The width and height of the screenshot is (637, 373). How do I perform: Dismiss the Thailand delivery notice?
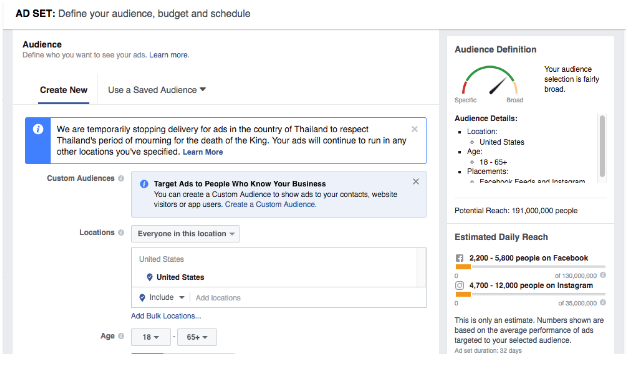click(414, 129)
